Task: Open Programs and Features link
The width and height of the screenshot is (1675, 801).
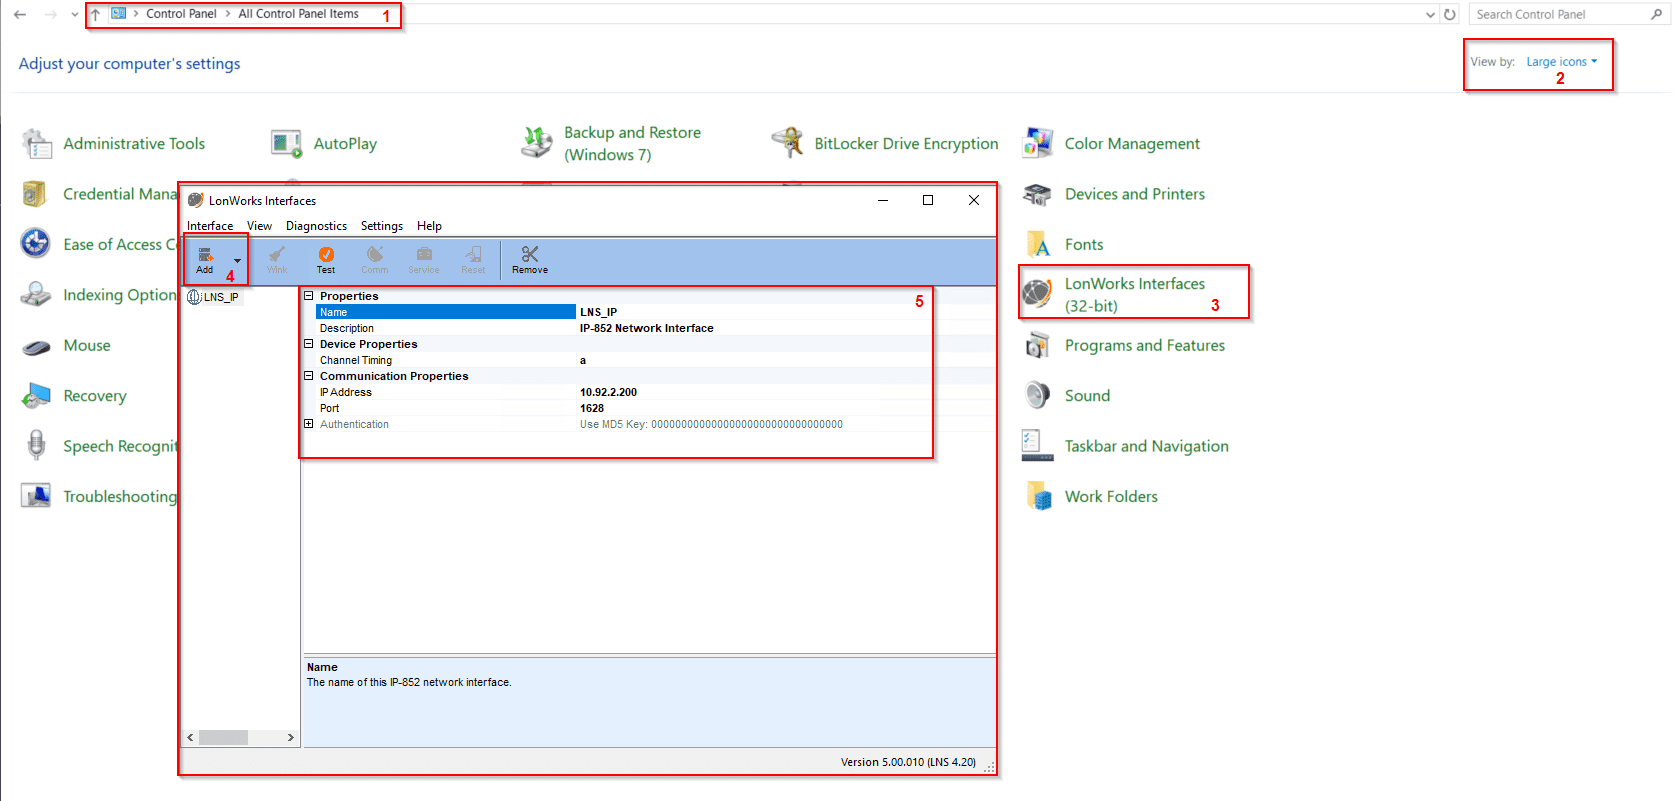Action: (1144, 345)
